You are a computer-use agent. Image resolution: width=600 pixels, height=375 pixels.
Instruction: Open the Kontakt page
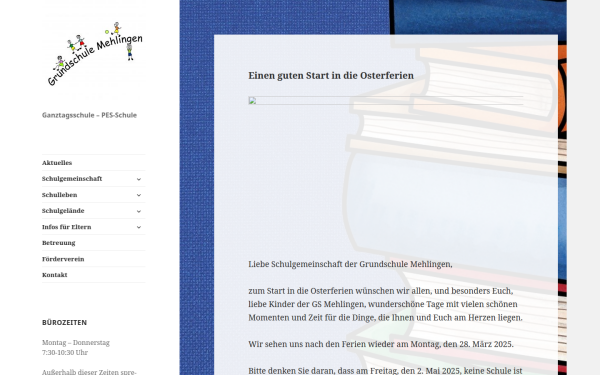(x=55, y=275)
